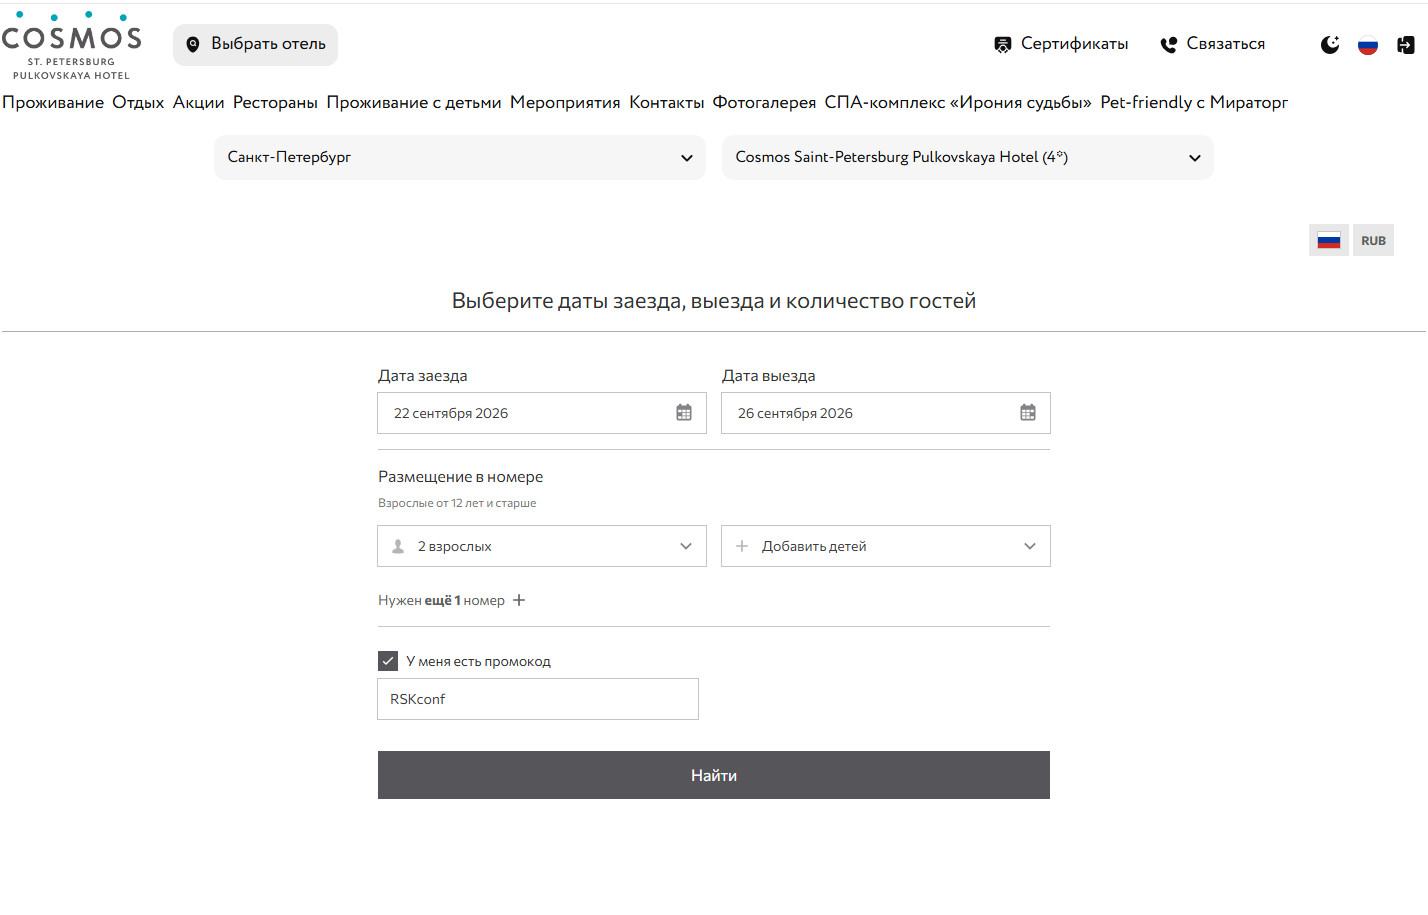This screenshot has height=915, width=1428.
Task: Click the Сертификаты certificates link
Action: pos(1061,44)
